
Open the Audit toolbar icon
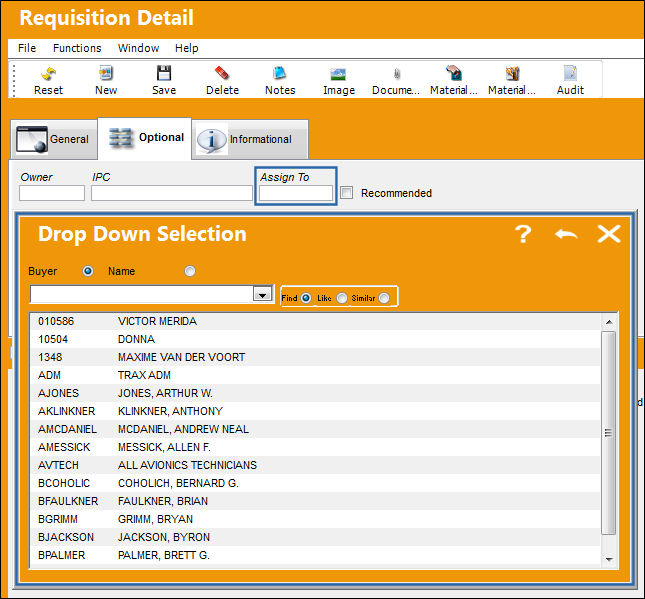point(570,81)
